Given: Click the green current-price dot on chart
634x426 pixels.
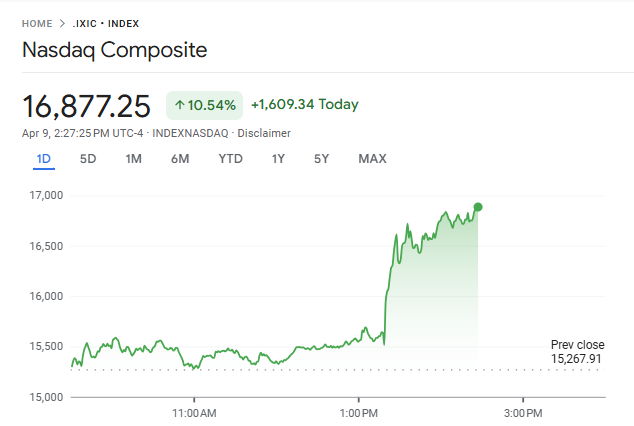Looking at the screenshot, I should (478, 207).
